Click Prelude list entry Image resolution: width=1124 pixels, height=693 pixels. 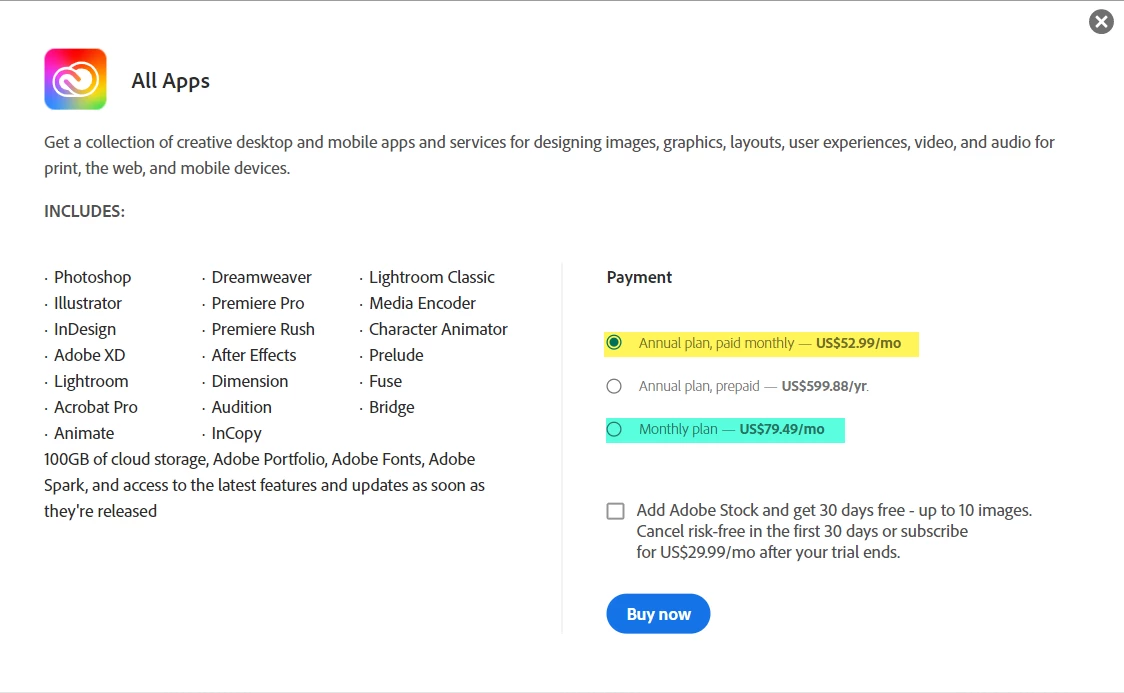pos(396,355)
